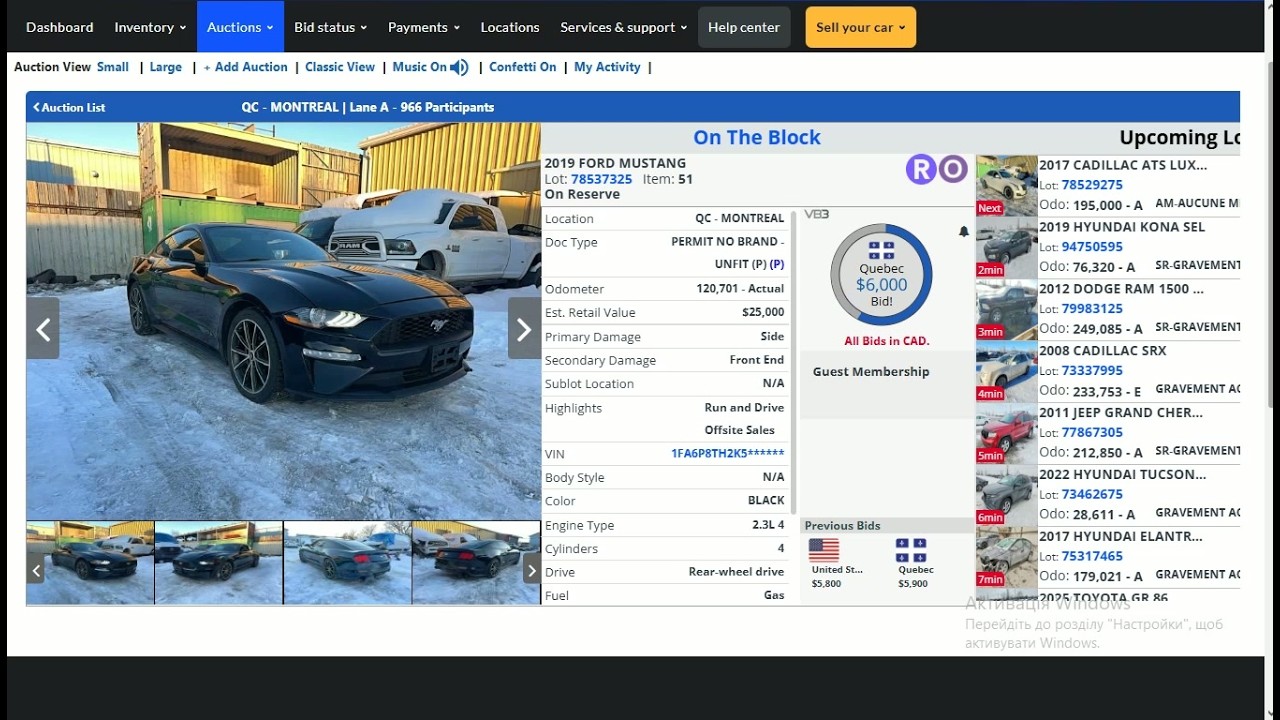Click the main Mustang photo
The image size is (1280, 720).
point(283,321)
